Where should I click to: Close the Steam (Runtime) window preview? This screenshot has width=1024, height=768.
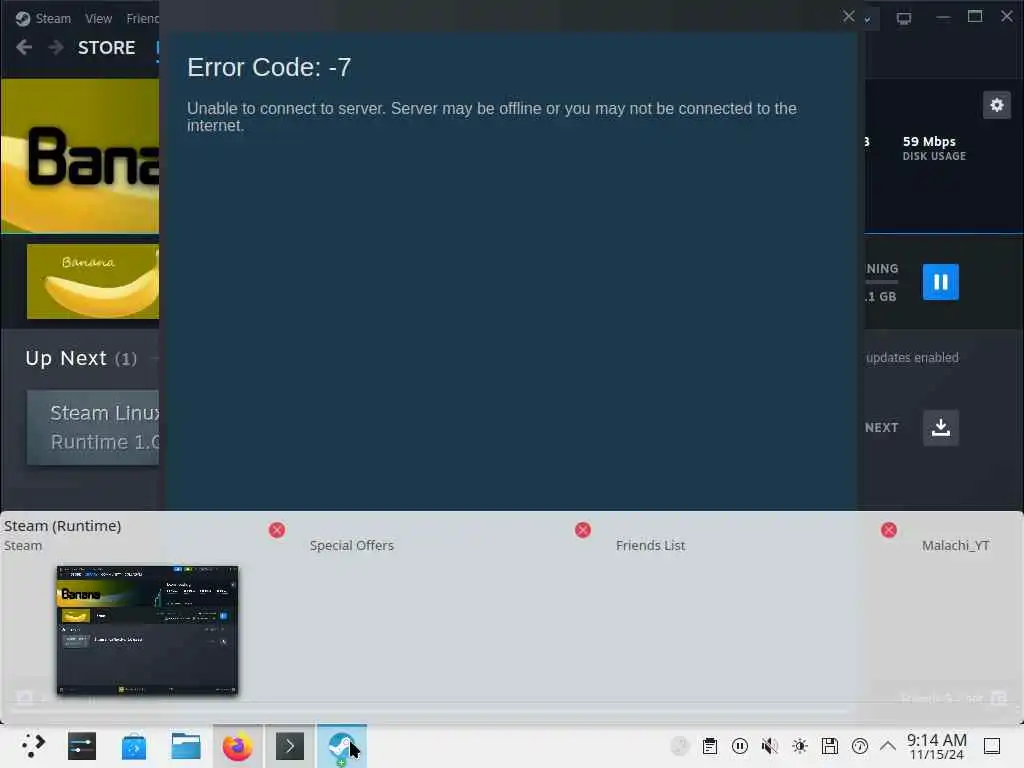(x=277, y=530)
